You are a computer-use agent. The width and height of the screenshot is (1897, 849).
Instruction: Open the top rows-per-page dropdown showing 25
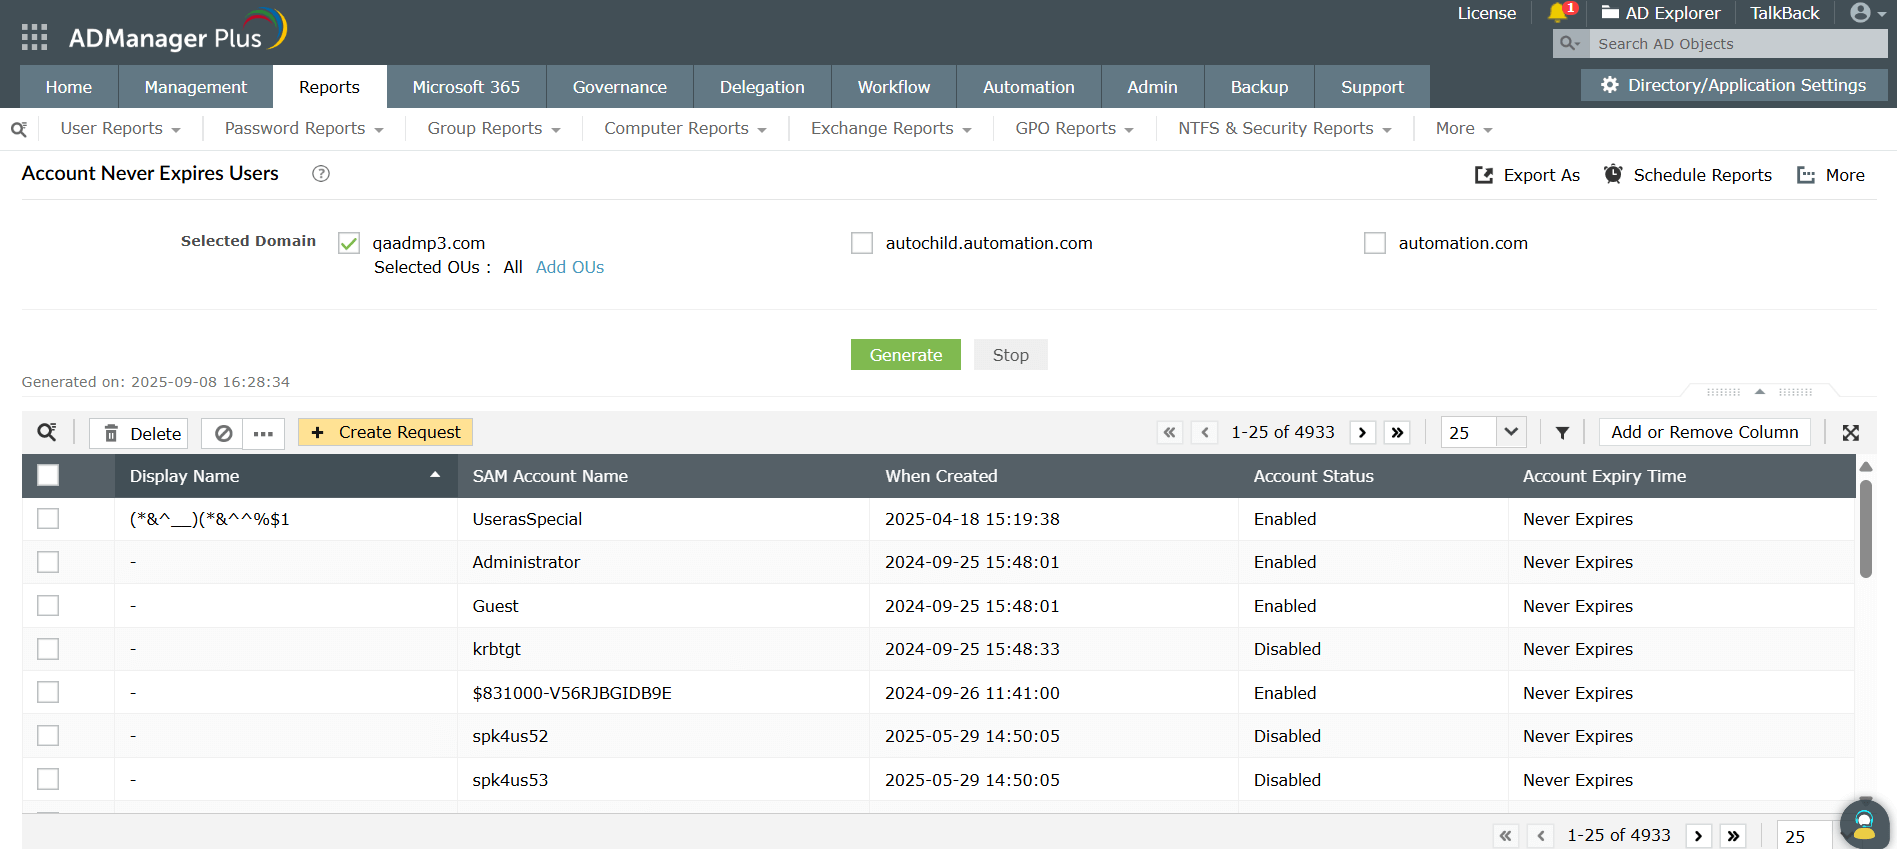tap(1483, 432)
